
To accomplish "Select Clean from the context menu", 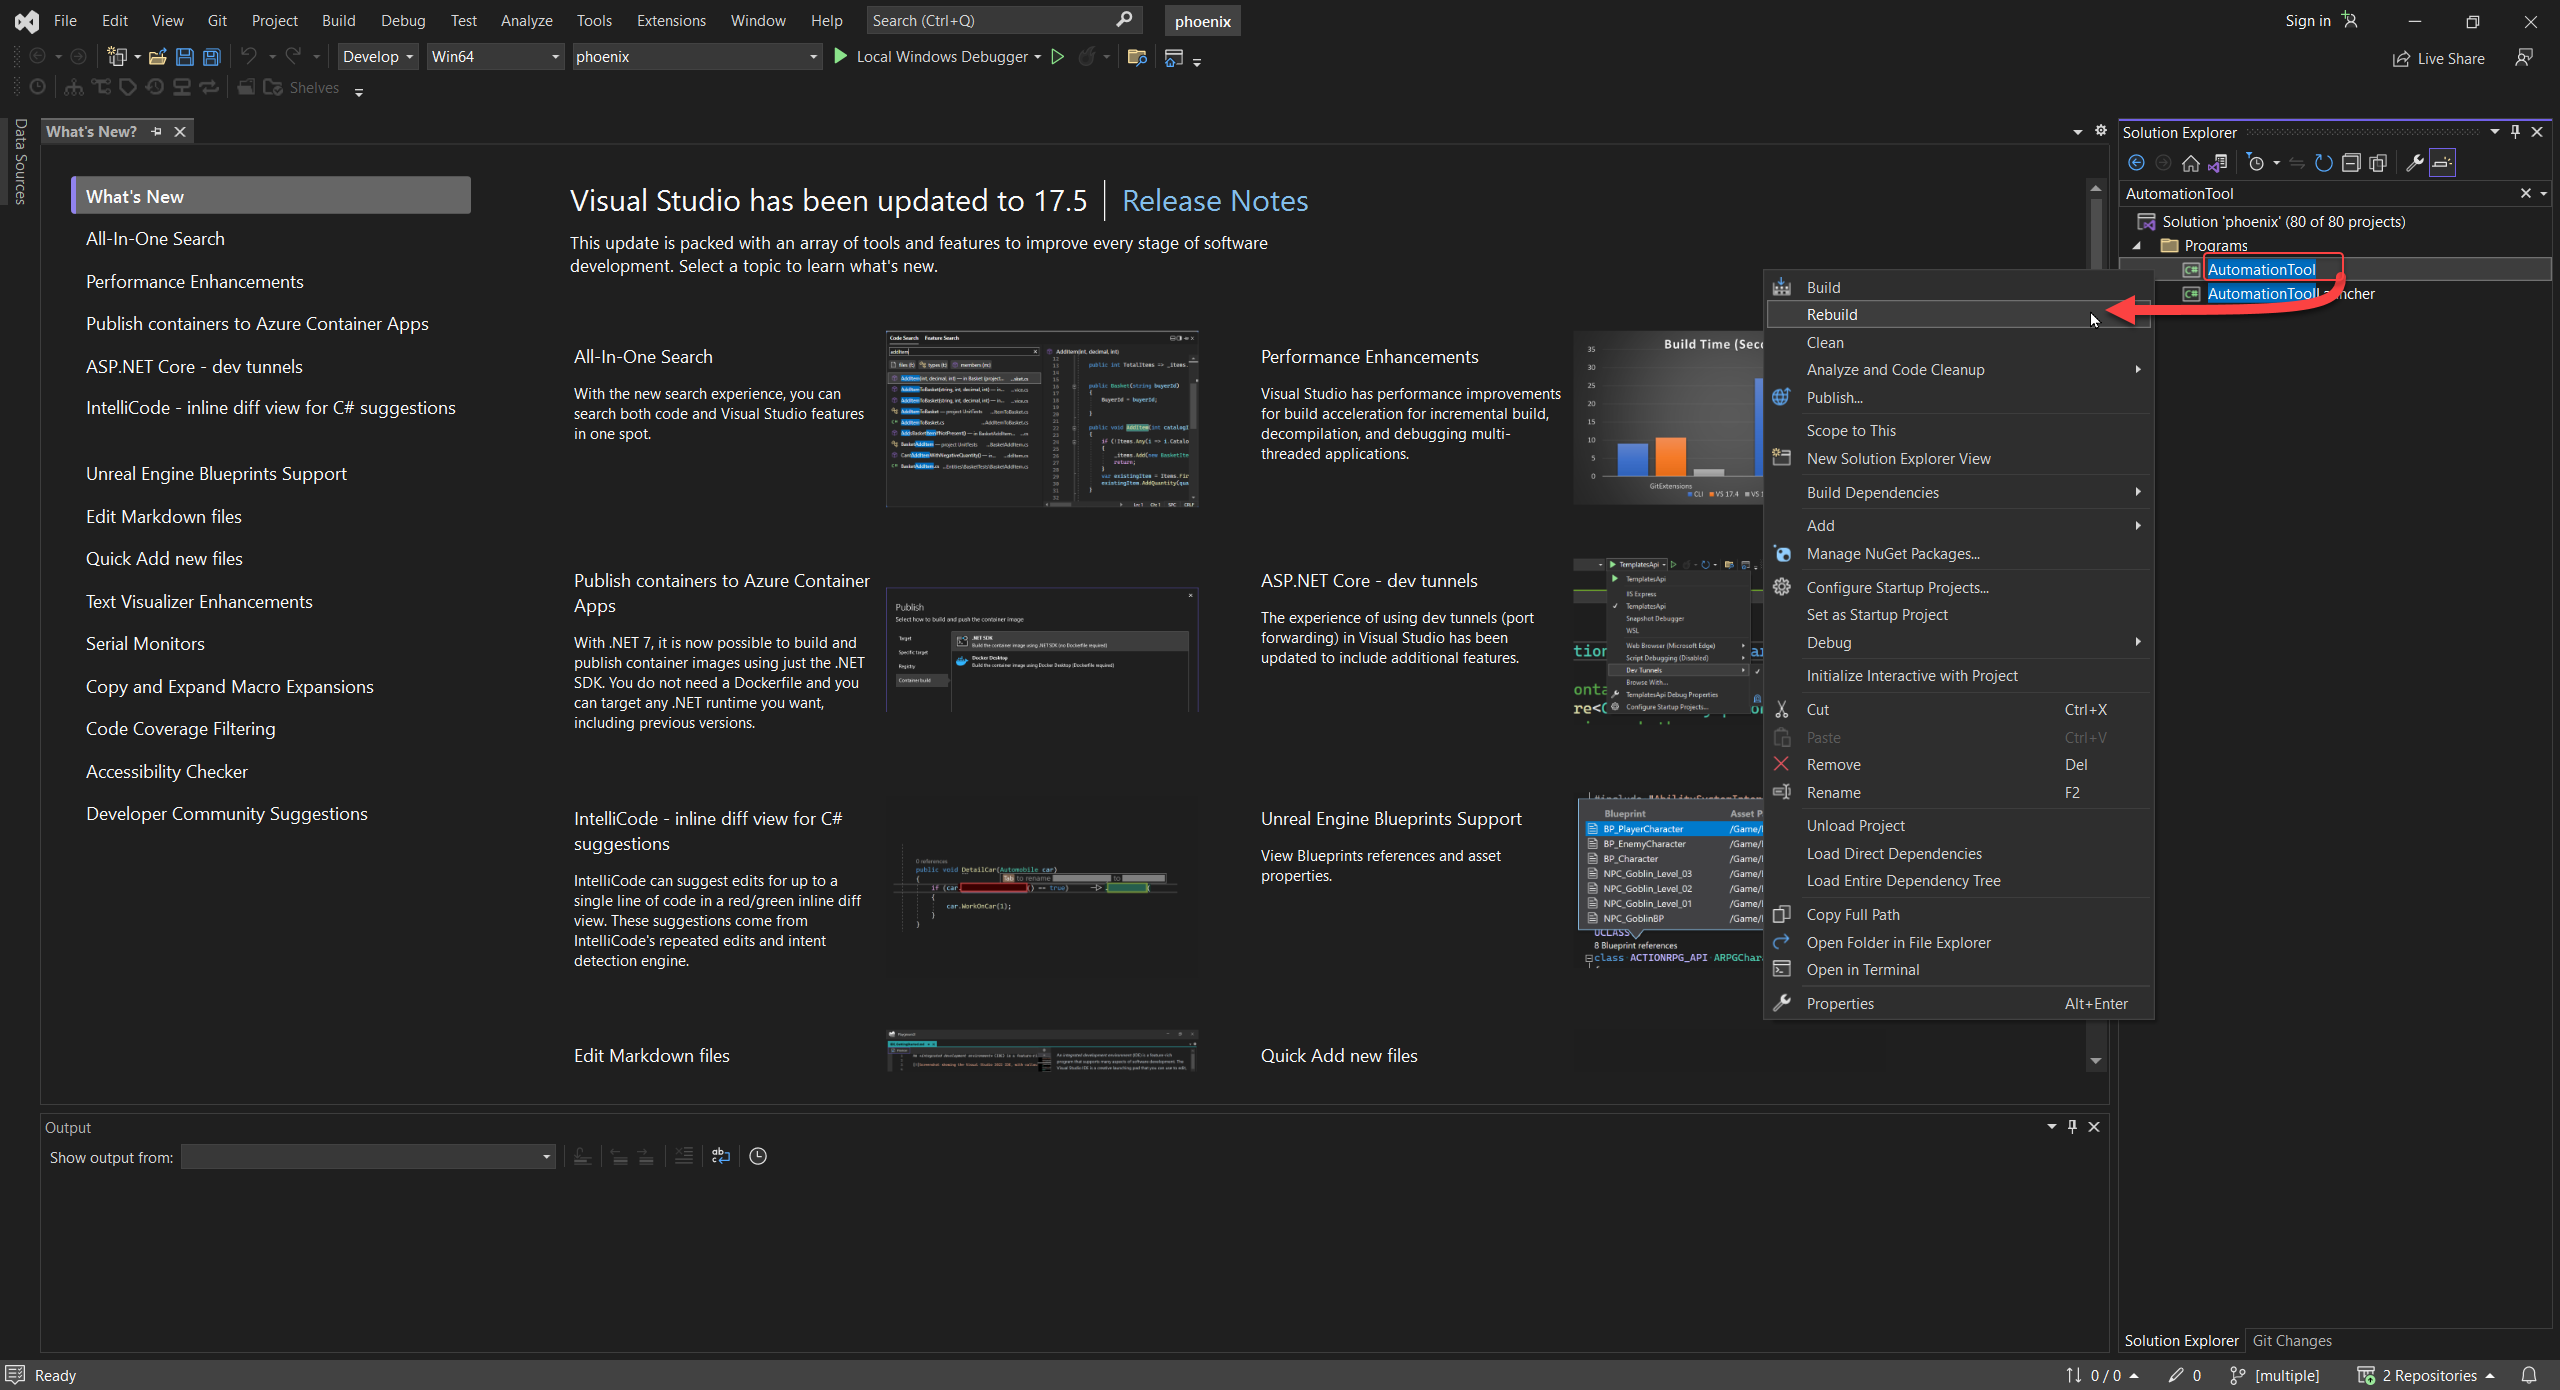I will [x=1826, y=342].
